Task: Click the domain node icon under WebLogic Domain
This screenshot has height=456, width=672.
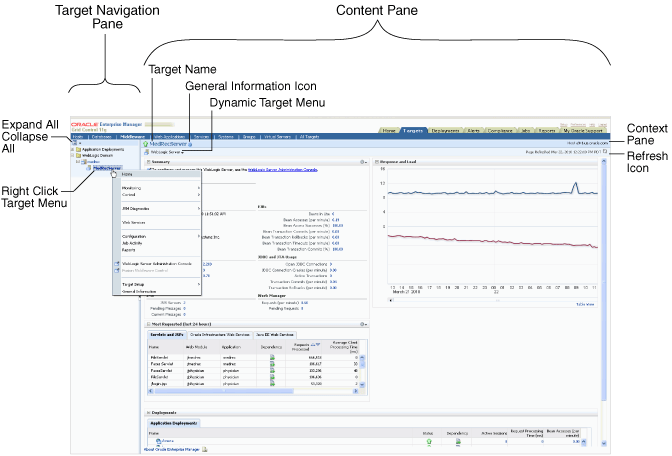Action: pyautogui.click(x=84, y=162)
